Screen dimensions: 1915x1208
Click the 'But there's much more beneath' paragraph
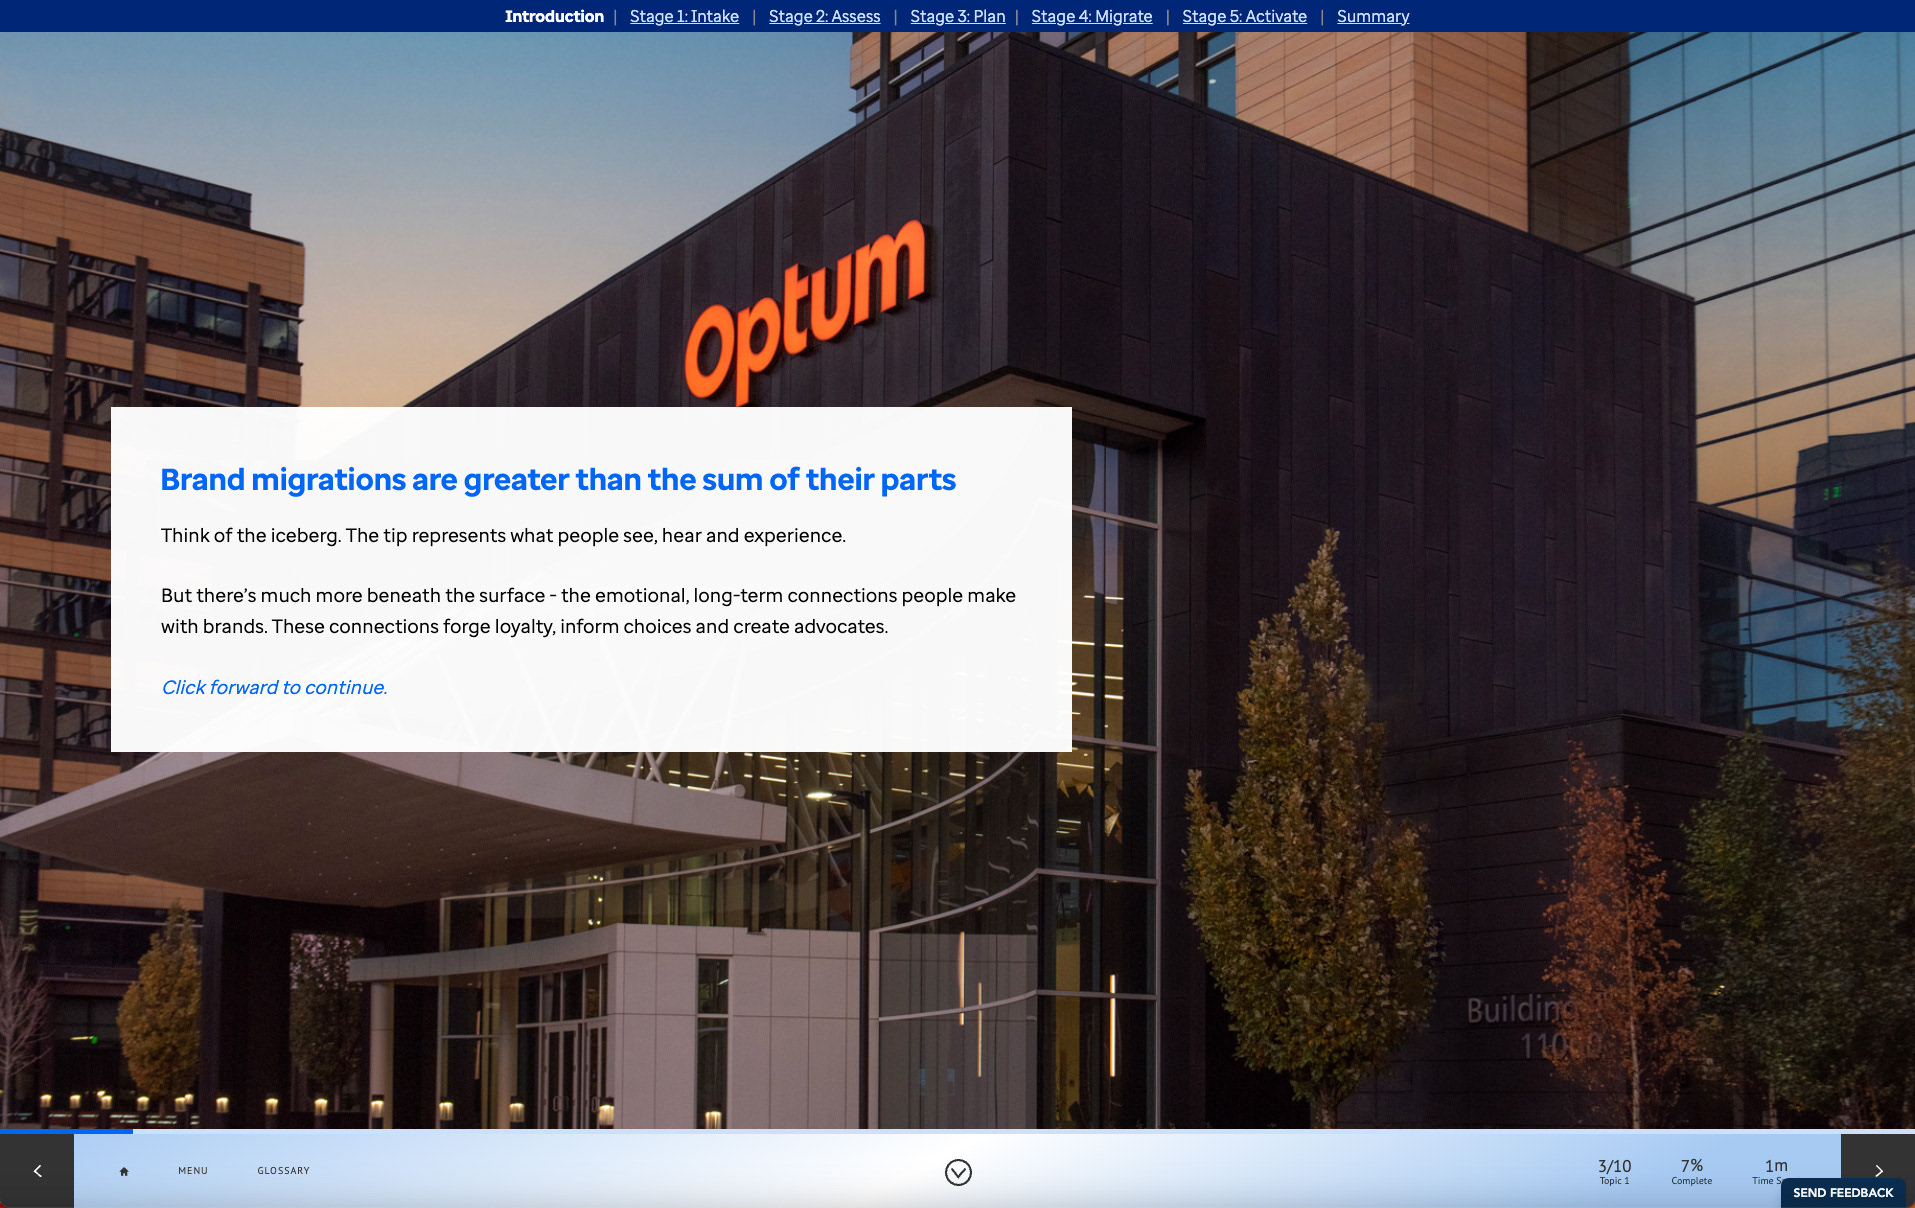(x=588, y=611)
